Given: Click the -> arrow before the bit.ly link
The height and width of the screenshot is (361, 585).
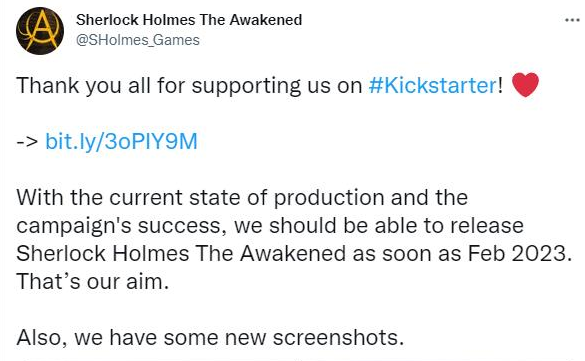Looking at the screenshot, I should 27,142.
